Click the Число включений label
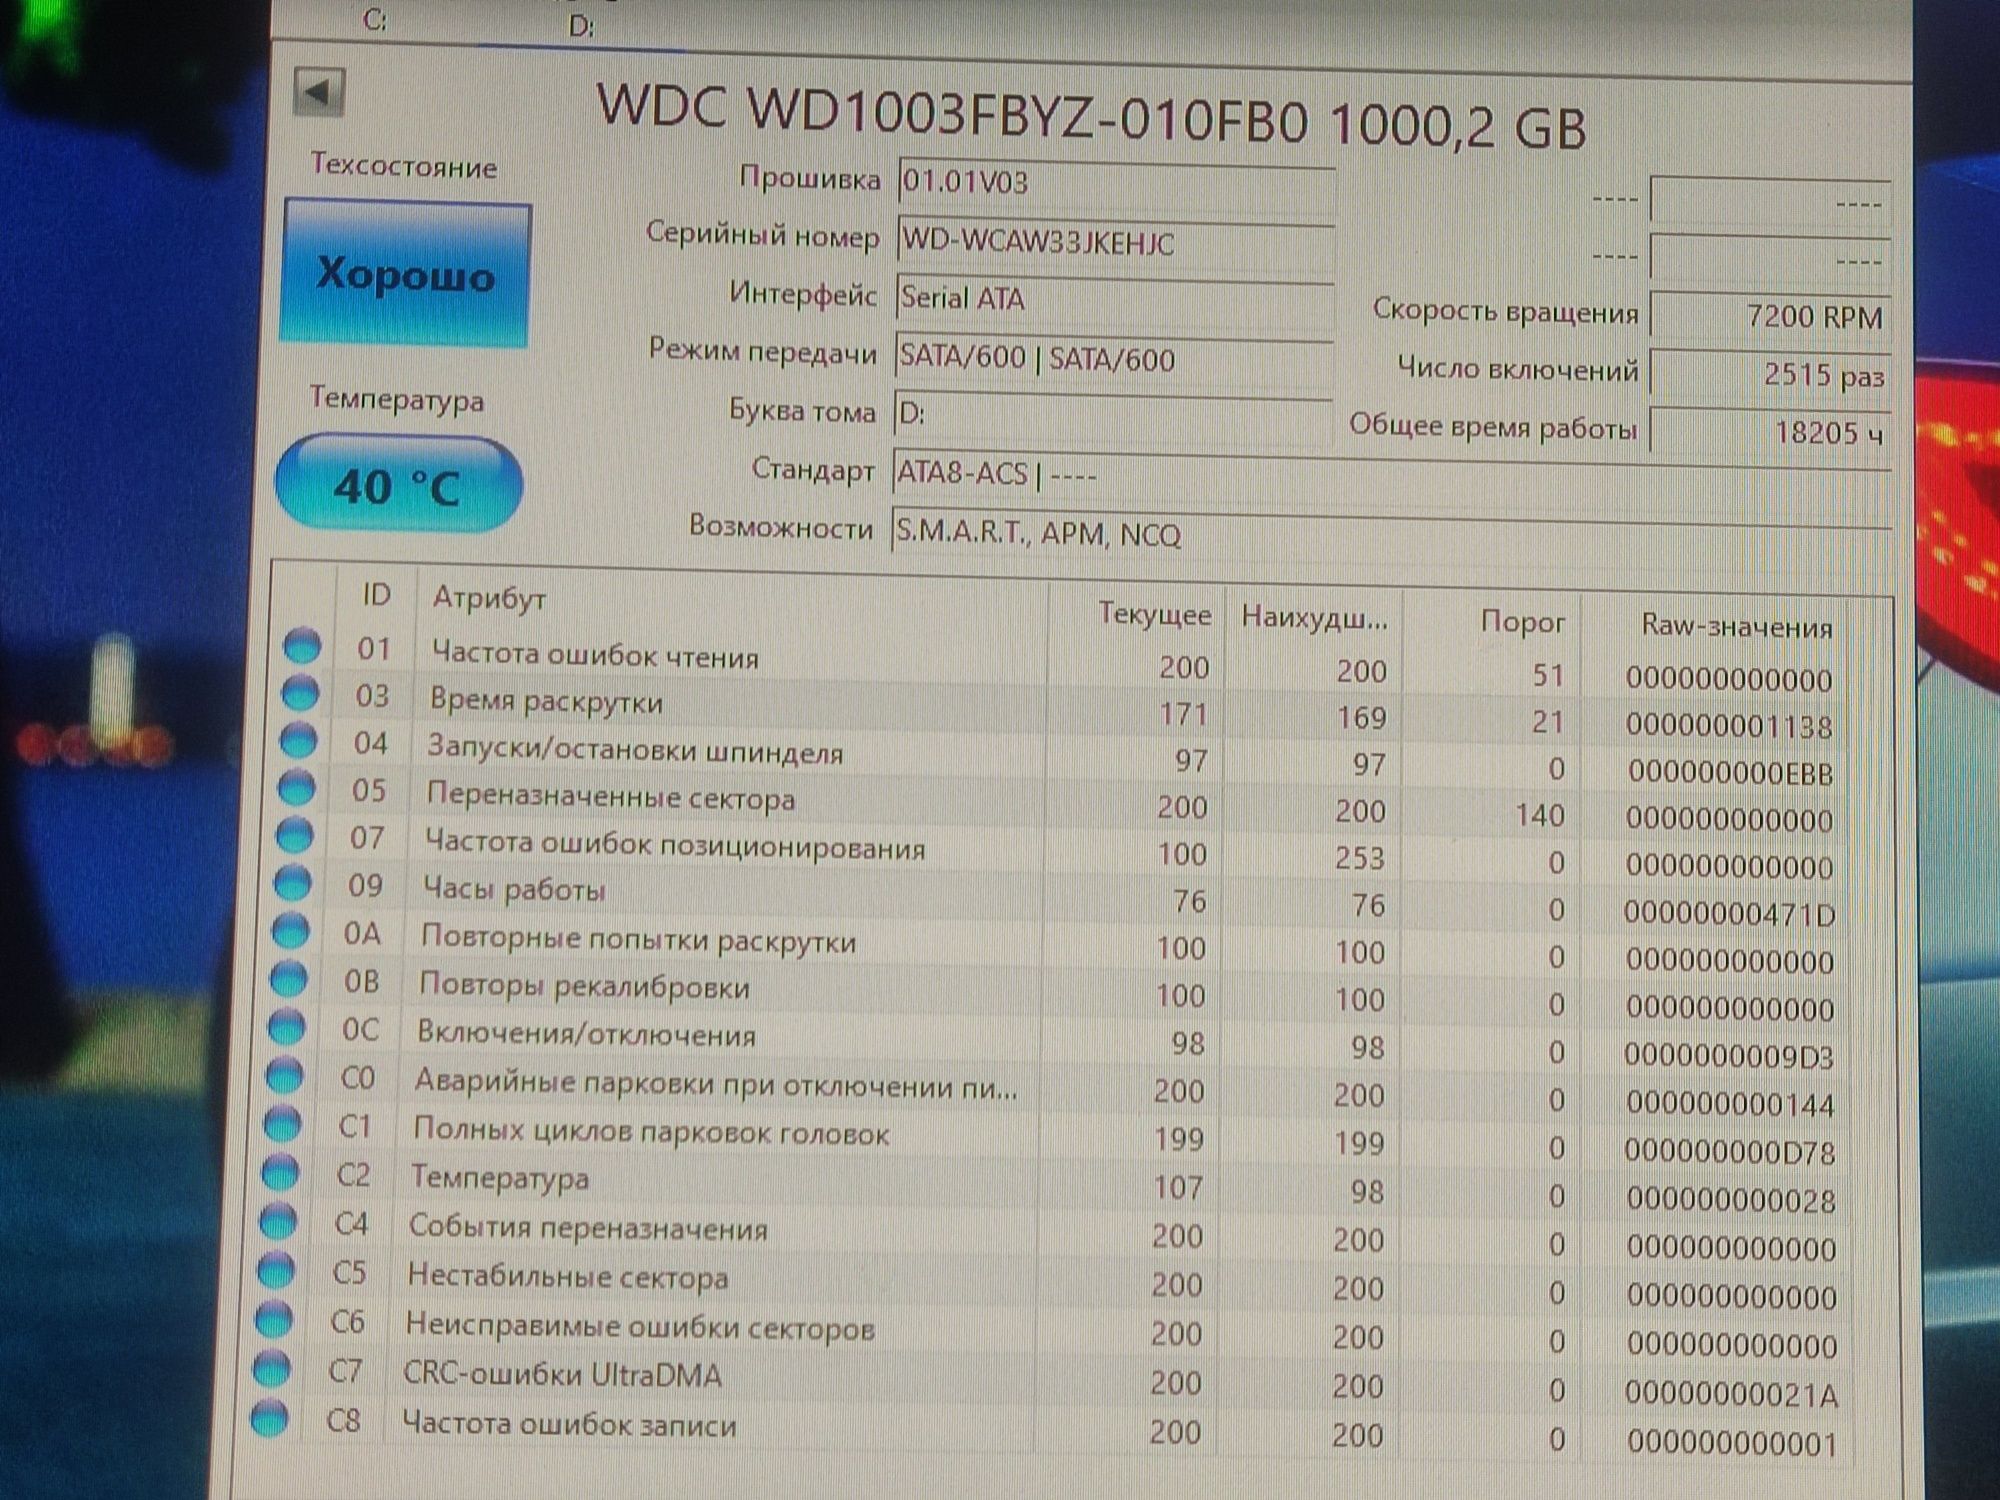Viewport: 2000px width, 1500px height. [x=1517, y=369]
